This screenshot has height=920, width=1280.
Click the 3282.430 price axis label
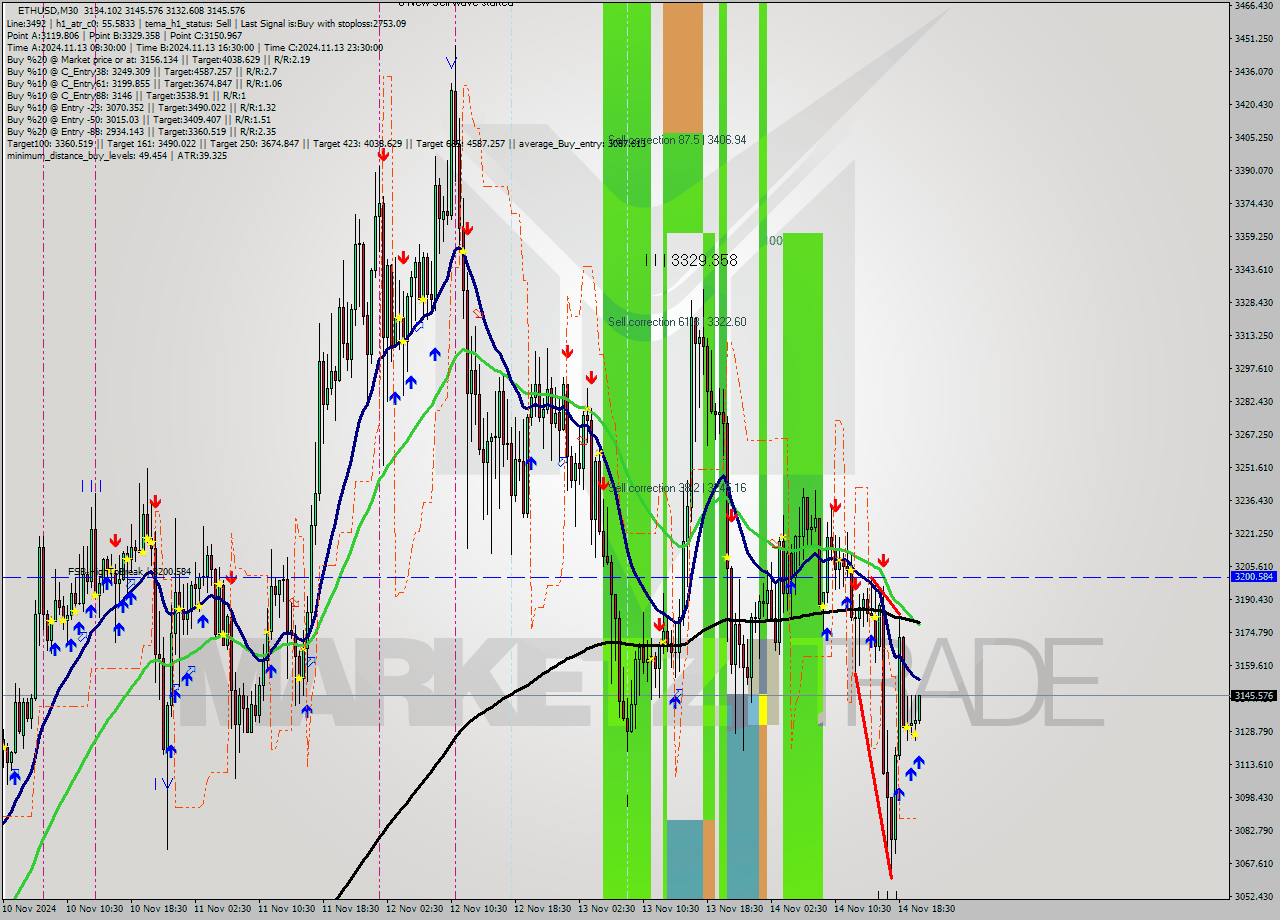1253,401
